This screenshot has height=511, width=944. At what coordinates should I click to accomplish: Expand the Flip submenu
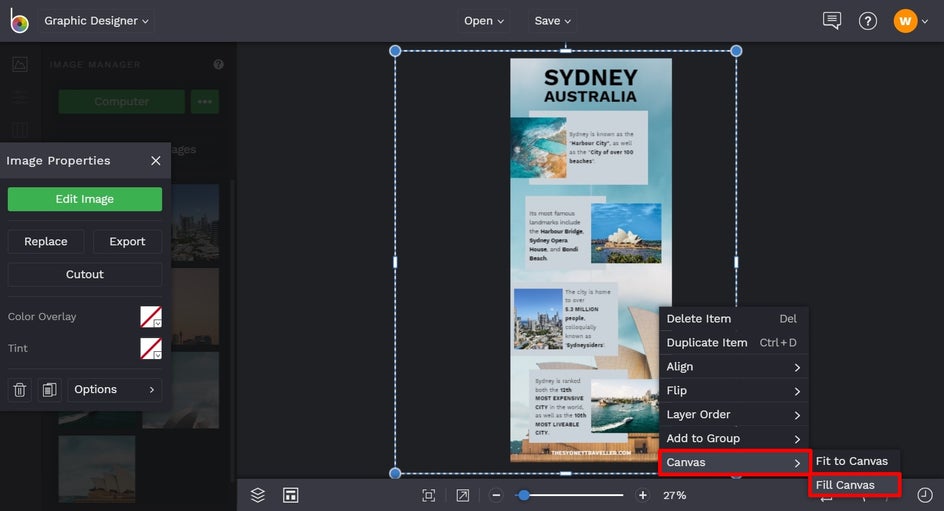pos(733,391)
